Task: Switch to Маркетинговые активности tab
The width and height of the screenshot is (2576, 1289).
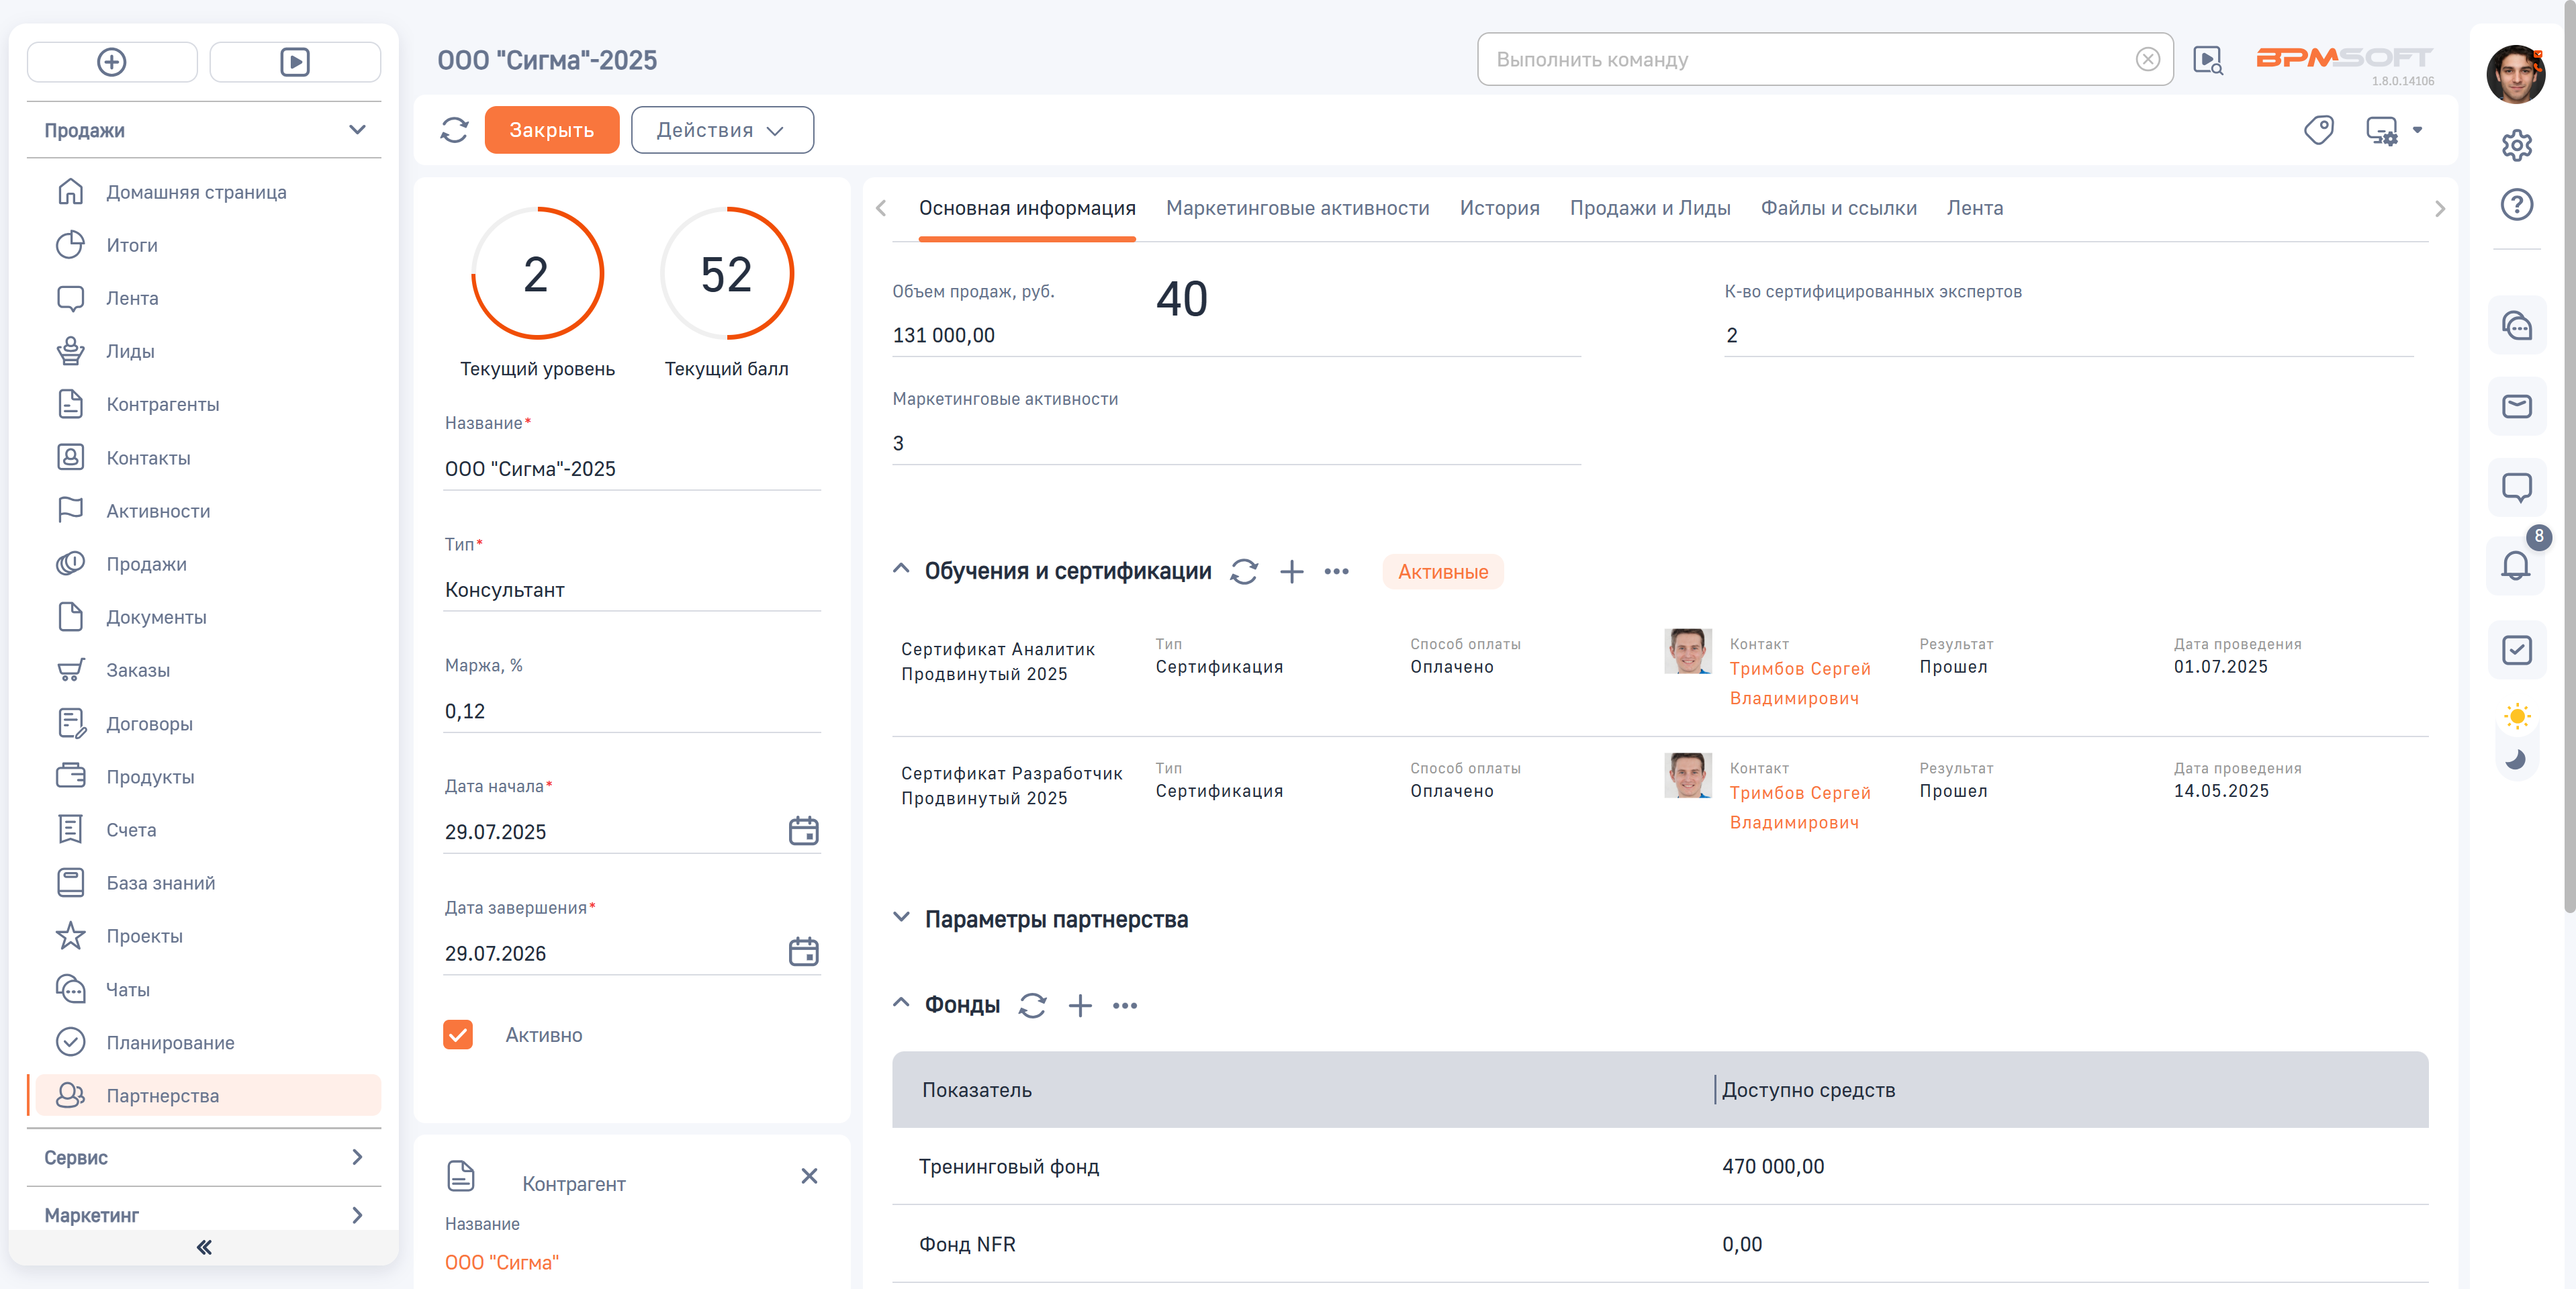Action: point(1297,208)
